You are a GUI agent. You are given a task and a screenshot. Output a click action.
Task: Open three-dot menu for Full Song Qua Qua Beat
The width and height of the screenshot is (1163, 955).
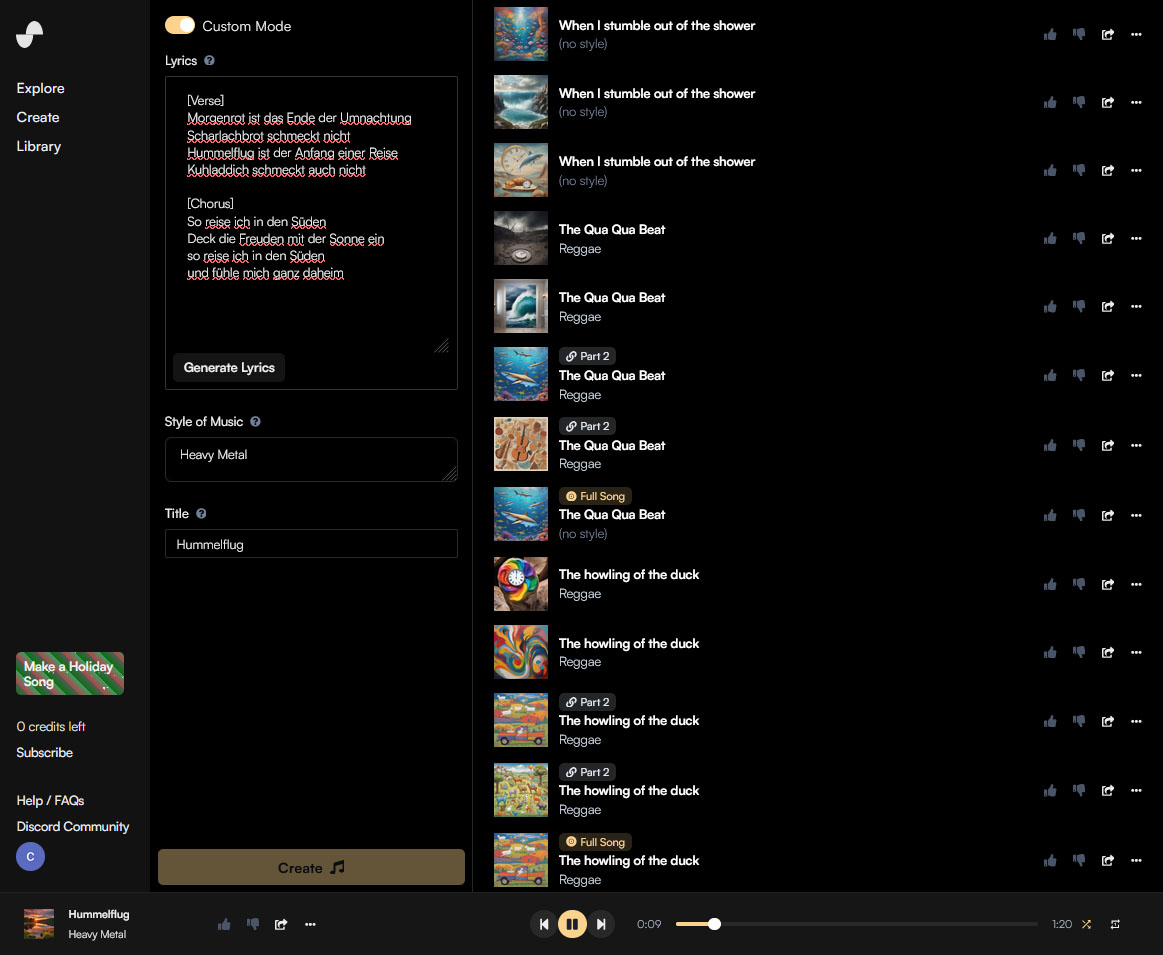click(1136, 515)
